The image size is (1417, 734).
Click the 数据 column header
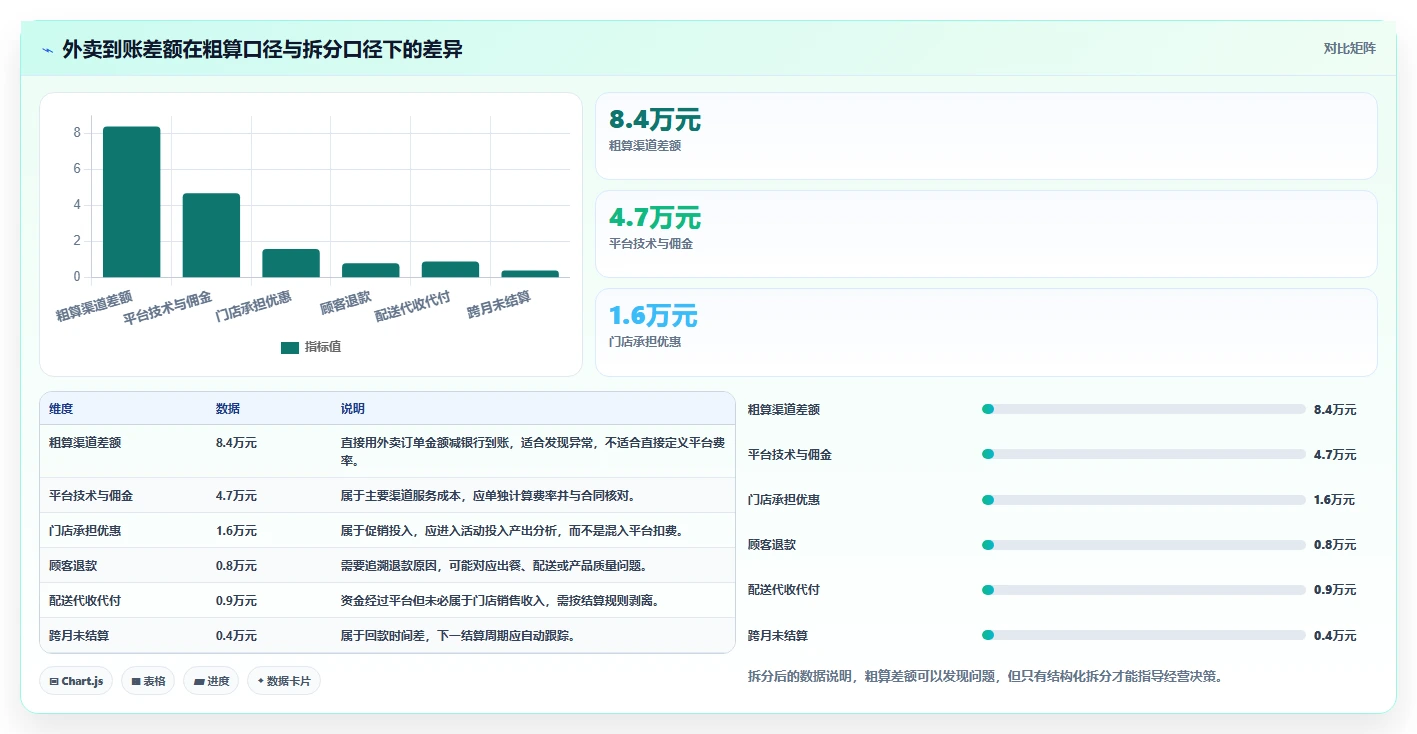click(228, 409)
